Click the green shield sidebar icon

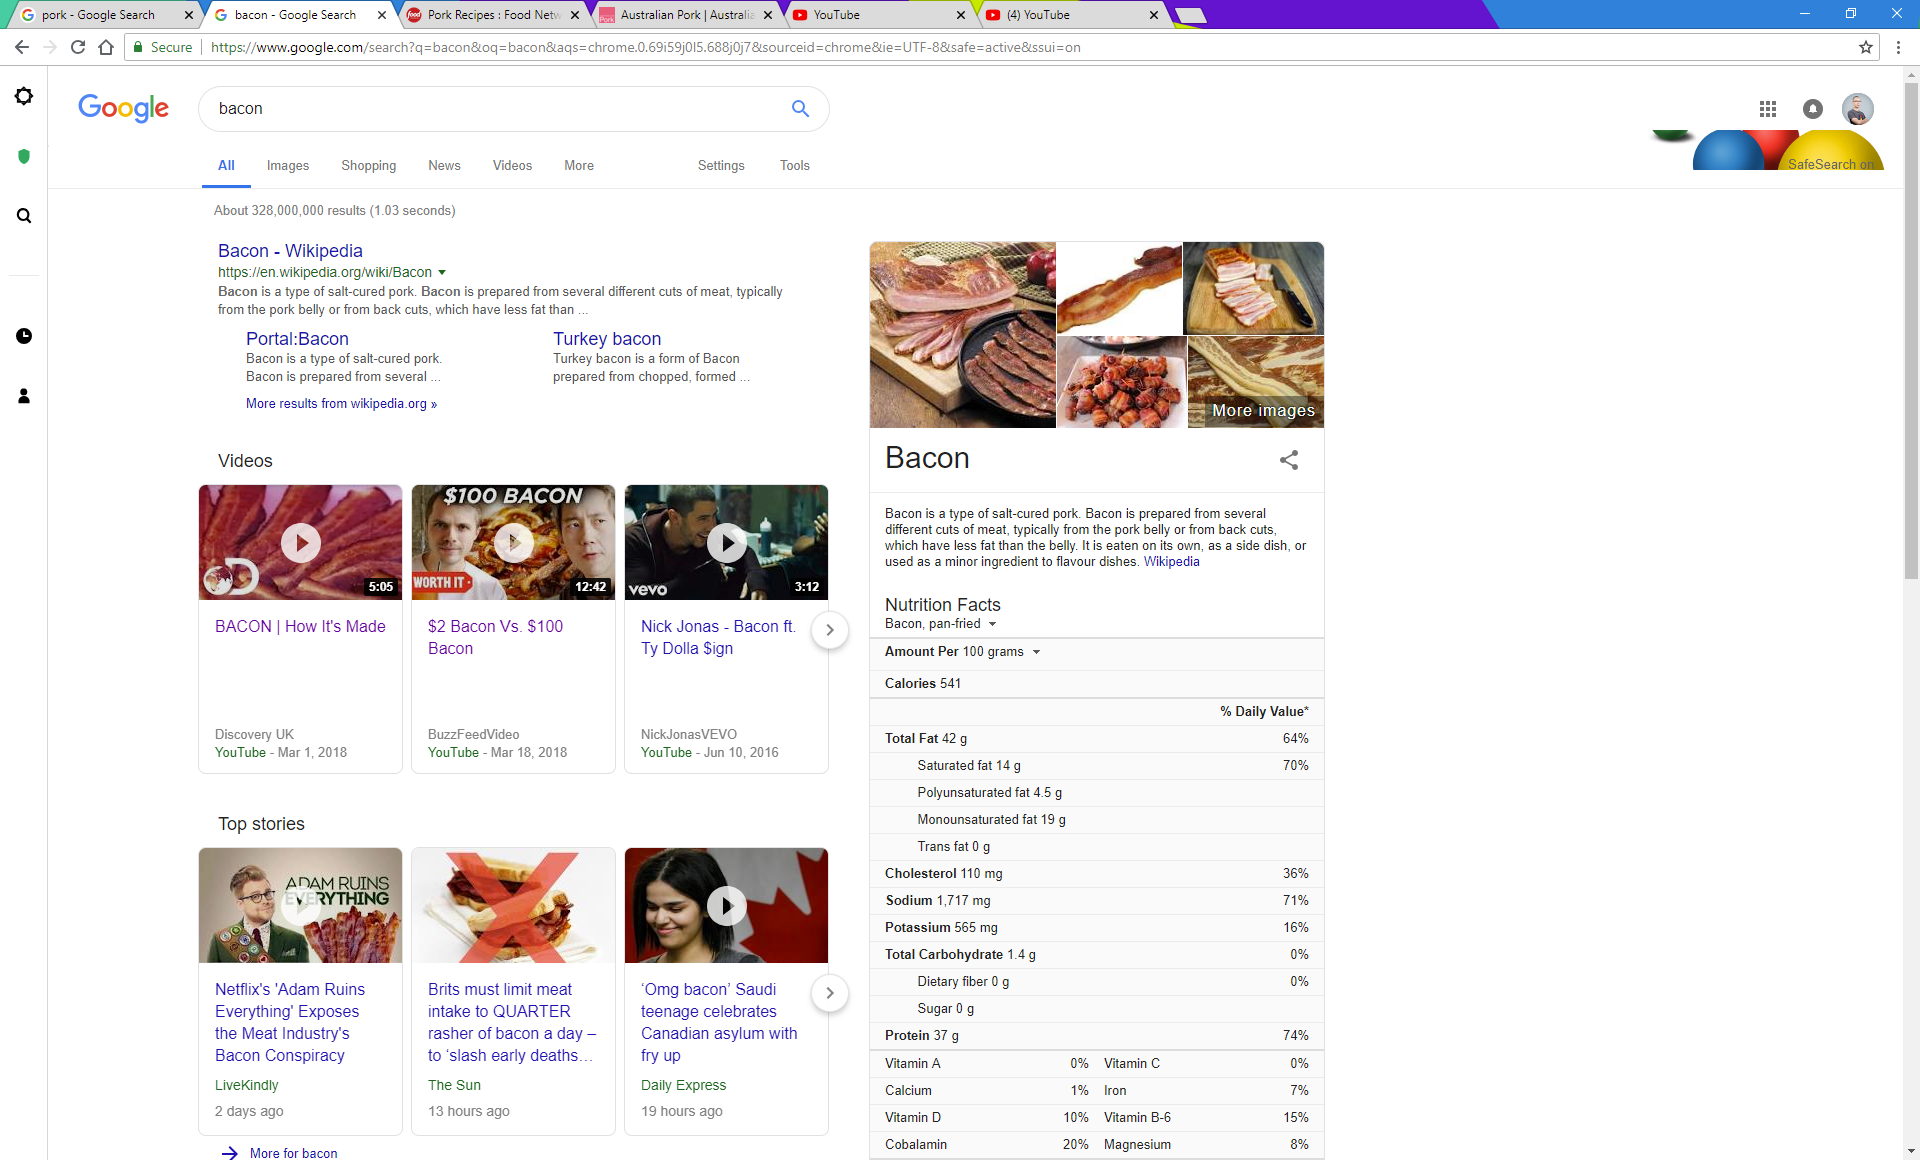(24, 156)
